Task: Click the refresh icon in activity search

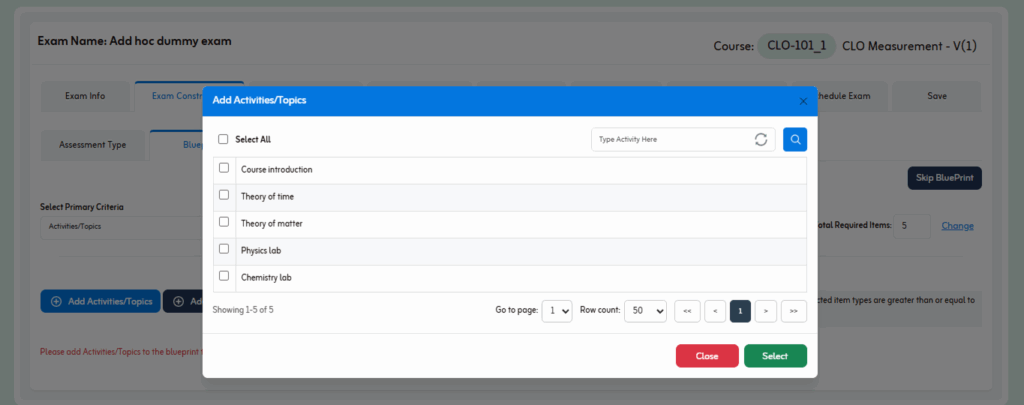Action: click(761, 139)
